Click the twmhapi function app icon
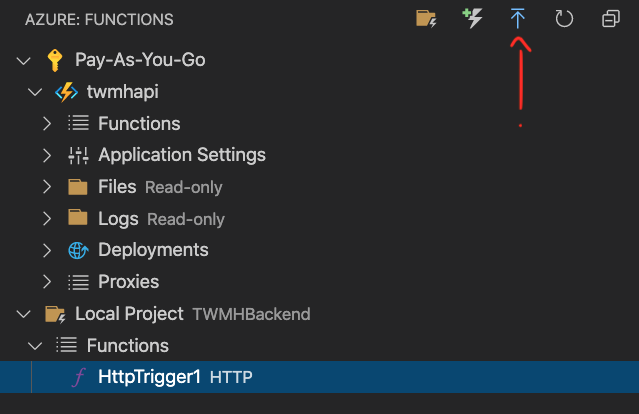 tap(67, 92)
